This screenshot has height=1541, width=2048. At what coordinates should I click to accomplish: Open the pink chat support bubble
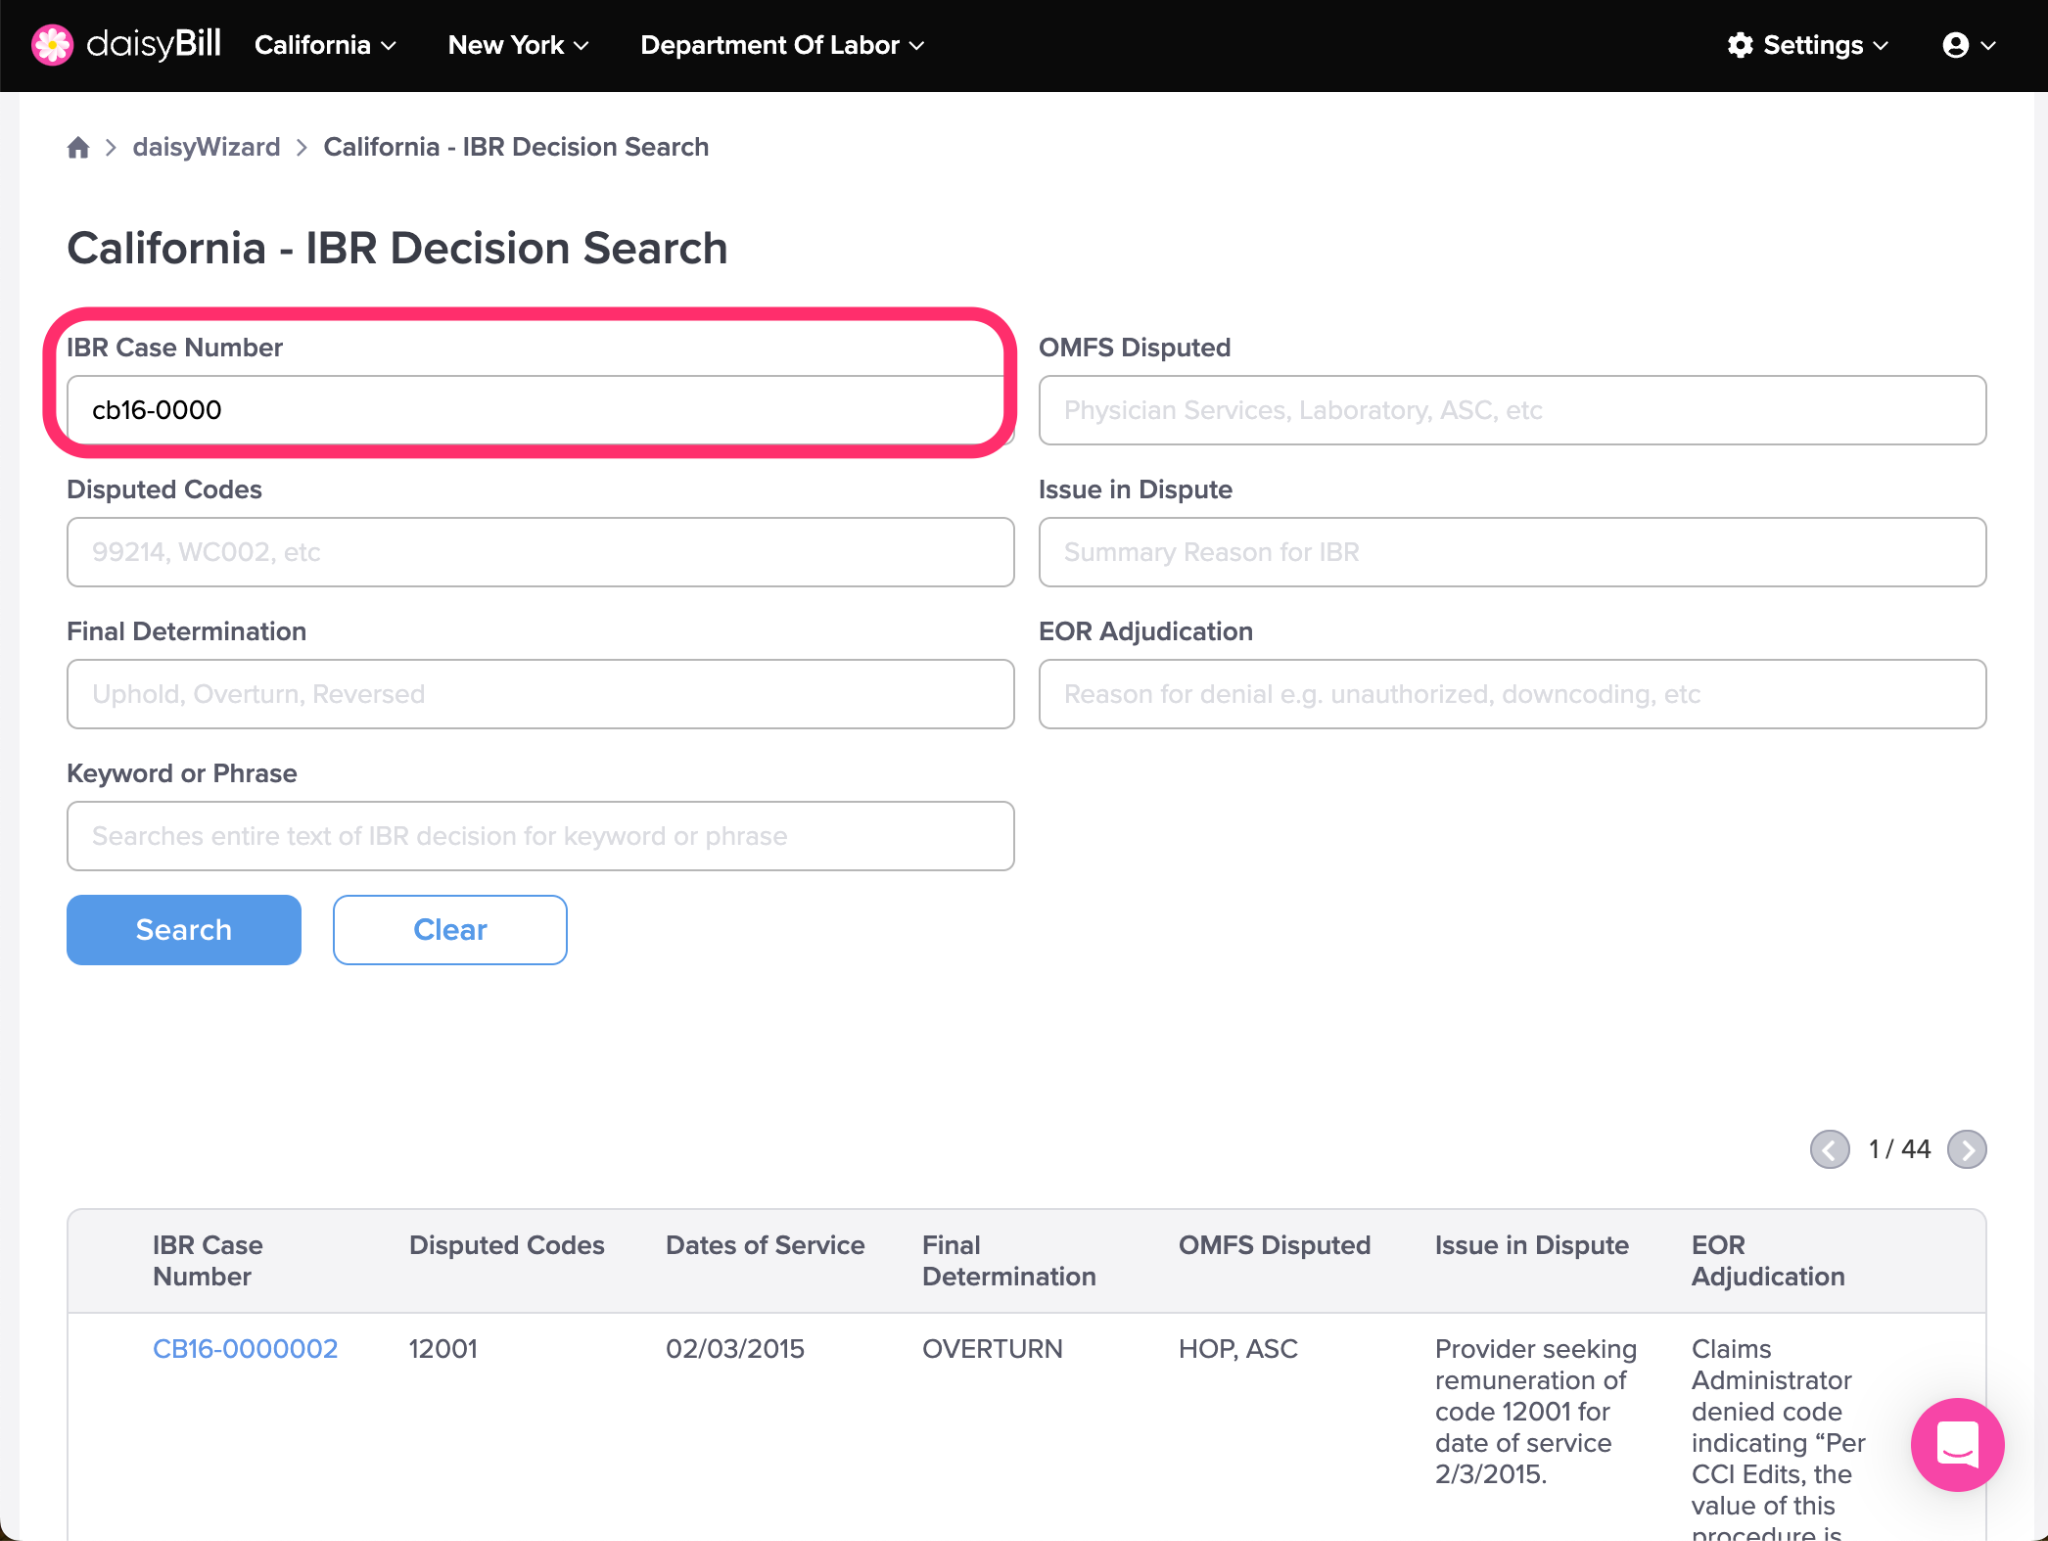(1956, 1444)
